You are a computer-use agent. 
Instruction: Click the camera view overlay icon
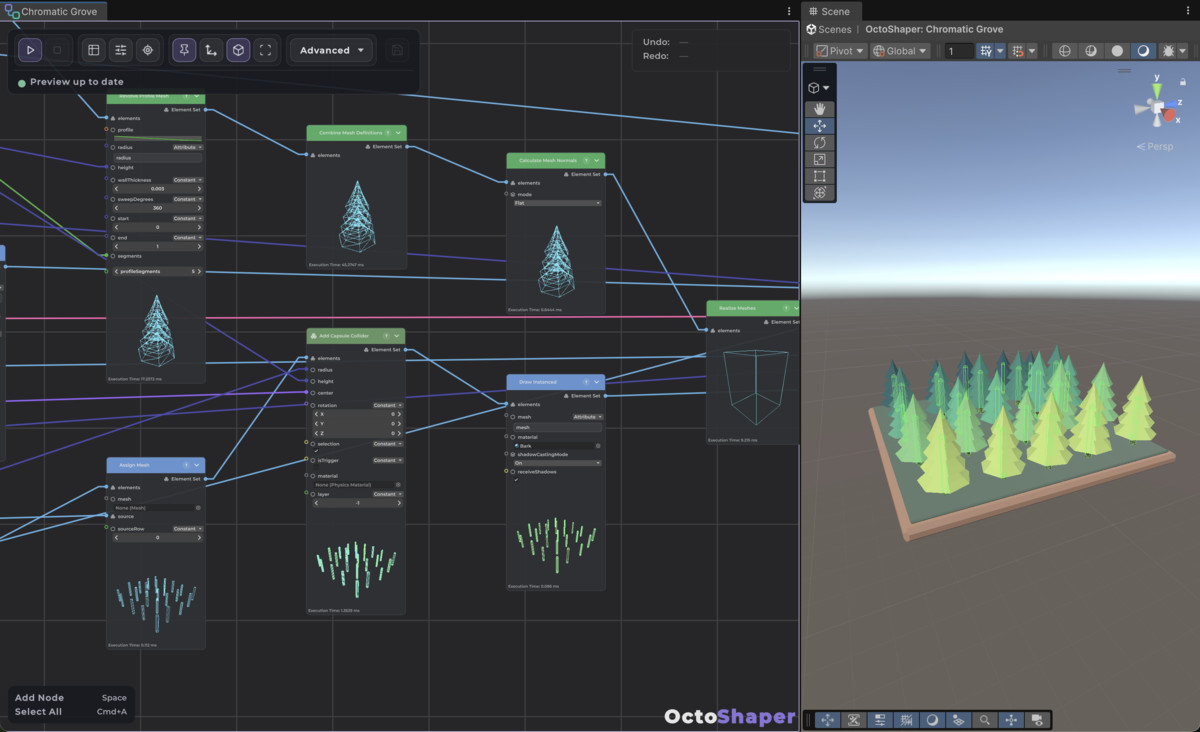tap(1037, 720)
